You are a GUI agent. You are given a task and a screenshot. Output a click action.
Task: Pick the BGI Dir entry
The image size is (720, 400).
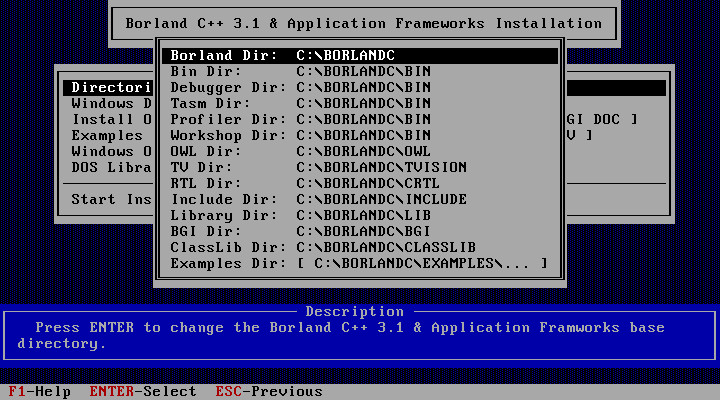[360, 232]
